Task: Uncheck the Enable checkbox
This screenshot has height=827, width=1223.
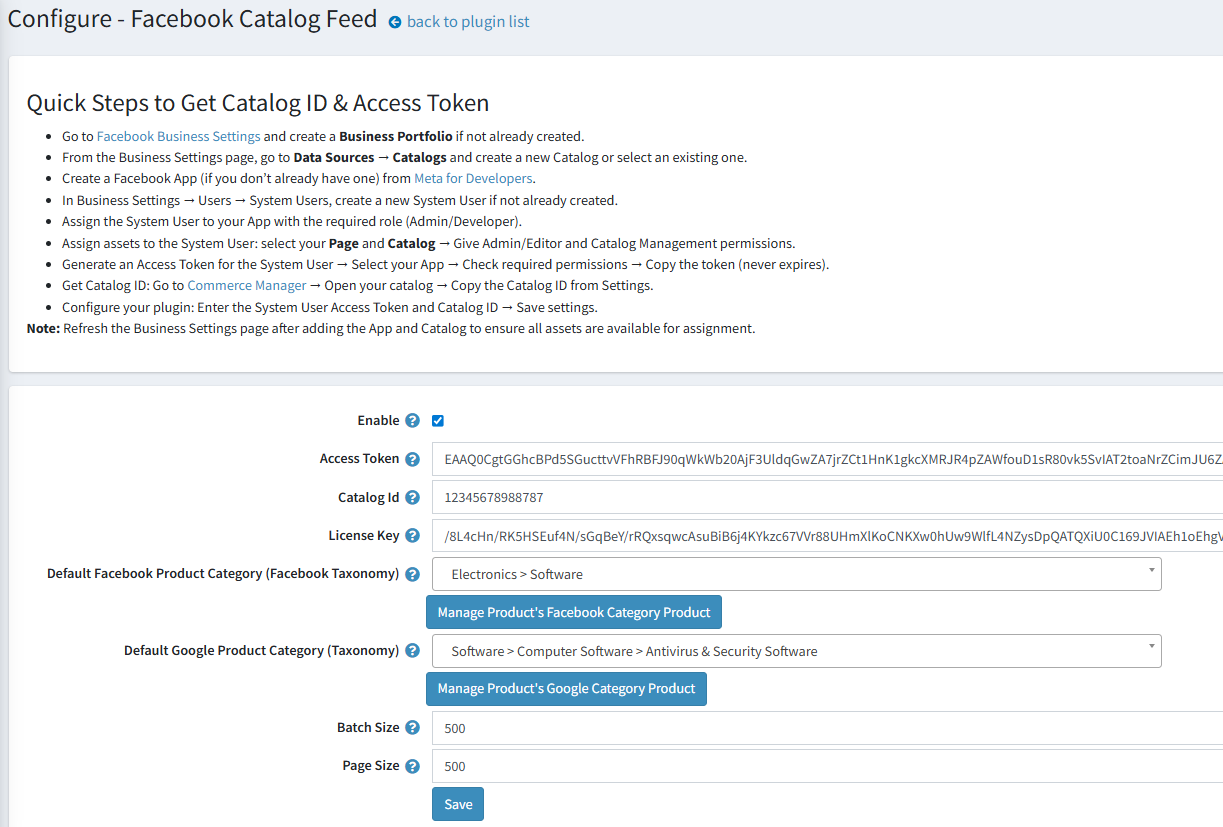Action: (x=438, y=421)
